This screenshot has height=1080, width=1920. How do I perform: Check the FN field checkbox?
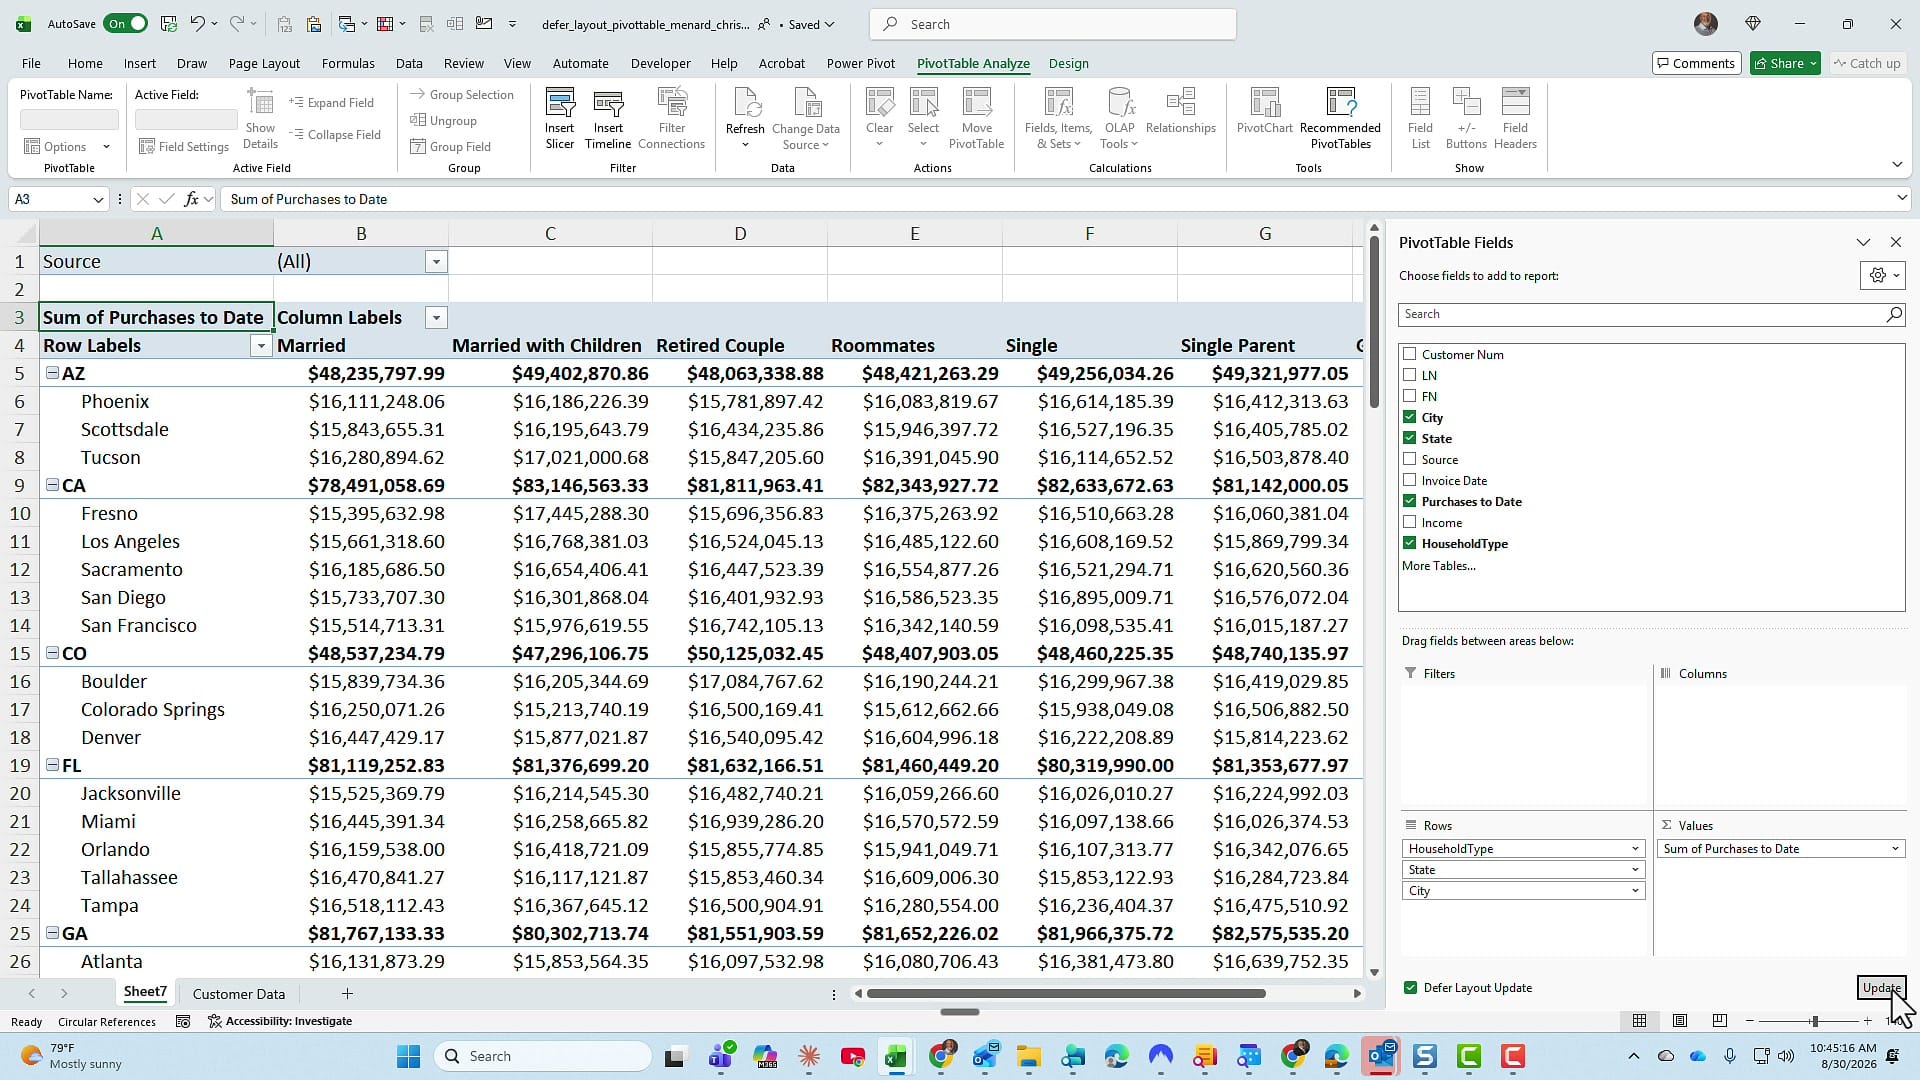[1410, 396]
